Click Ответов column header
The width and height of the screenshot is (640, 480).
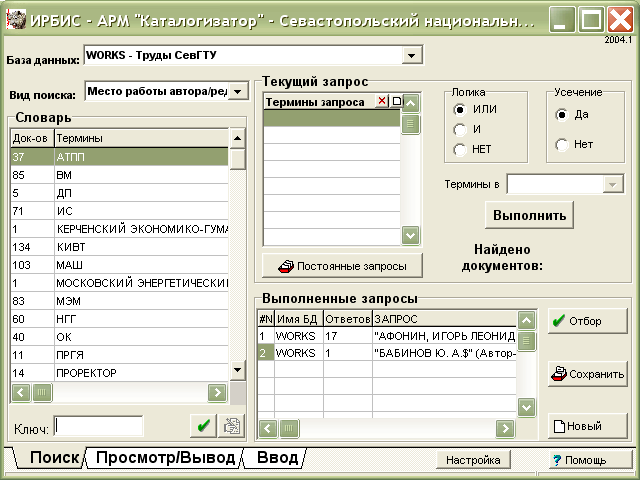click(348, 319)
